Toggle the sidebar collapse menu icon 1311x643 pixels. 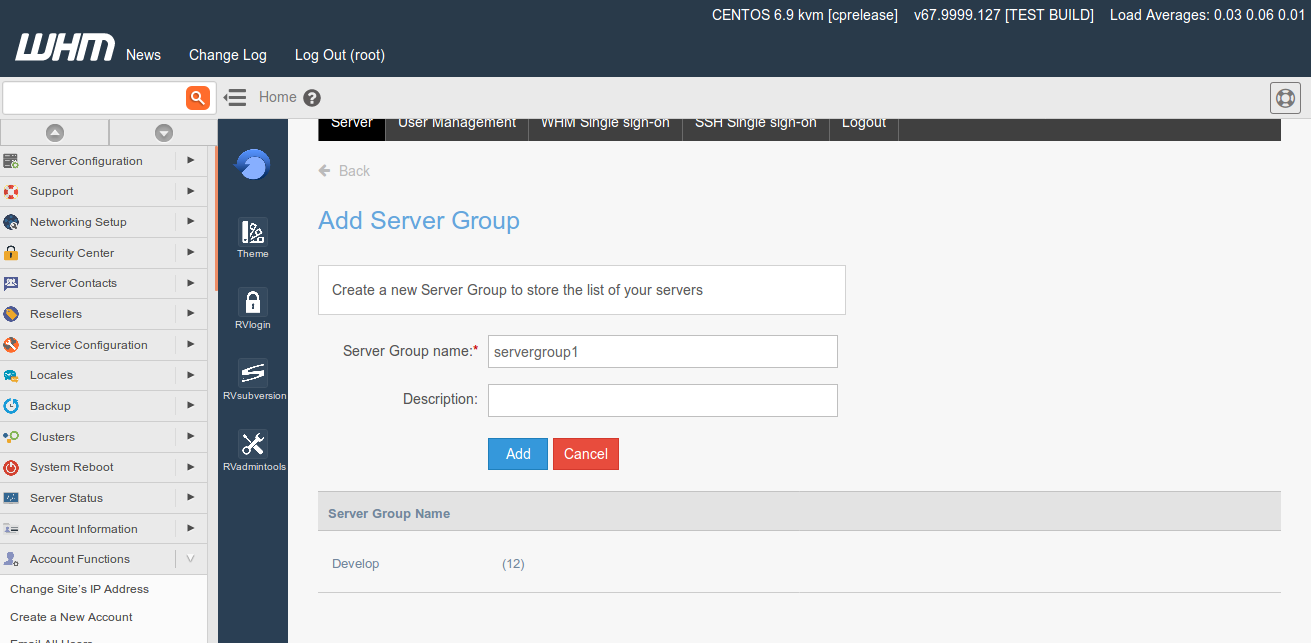pyautogui.click(x=235, y=97)
